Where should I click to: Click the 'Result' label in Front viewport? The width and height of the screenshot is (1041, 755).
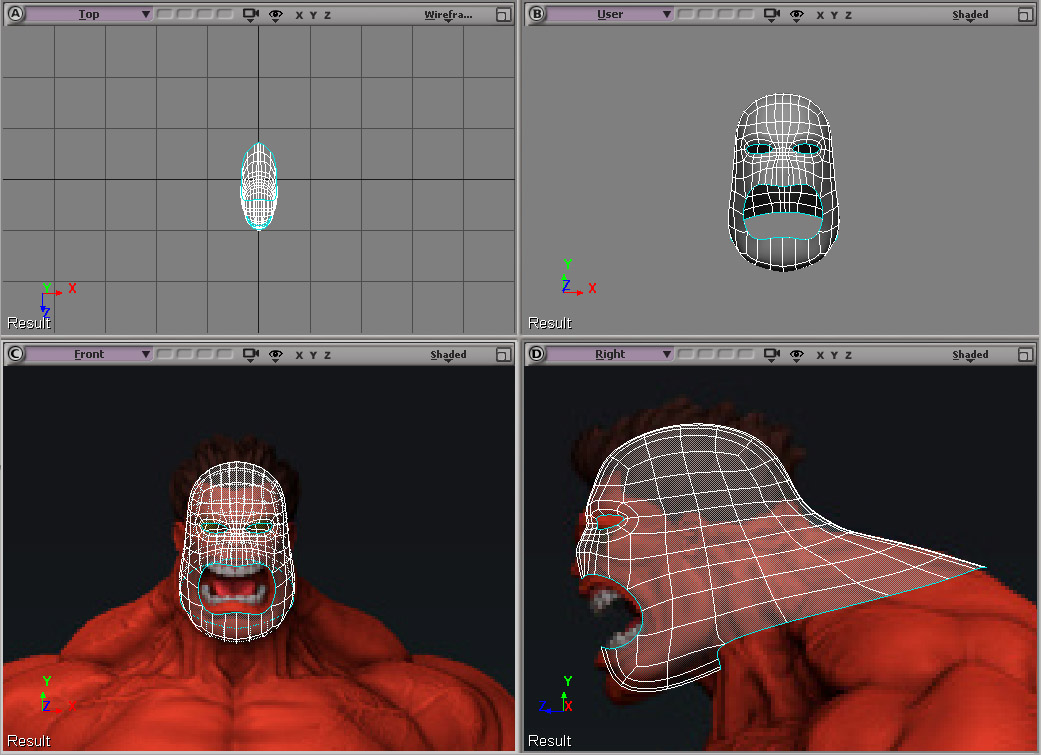(29, 740)
